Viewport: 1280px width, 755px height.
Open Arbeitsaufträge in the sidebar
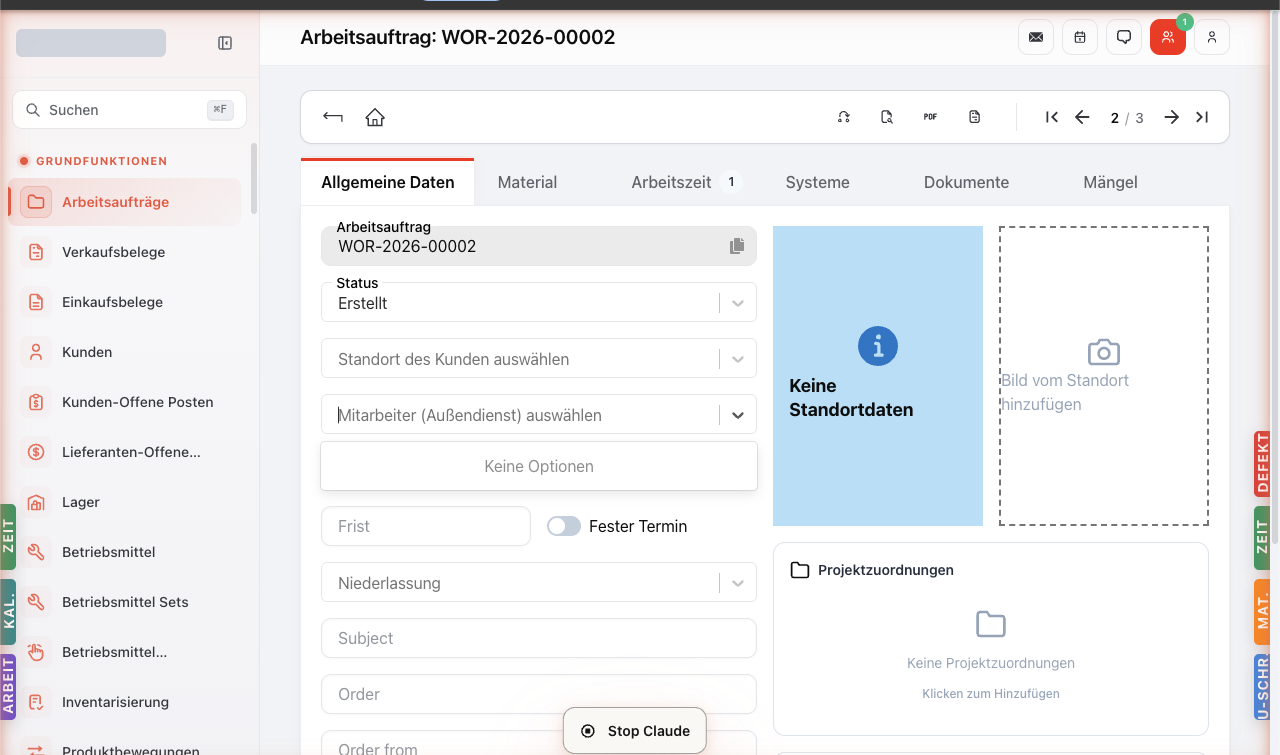pyautogui.click(x=125, y=202)
